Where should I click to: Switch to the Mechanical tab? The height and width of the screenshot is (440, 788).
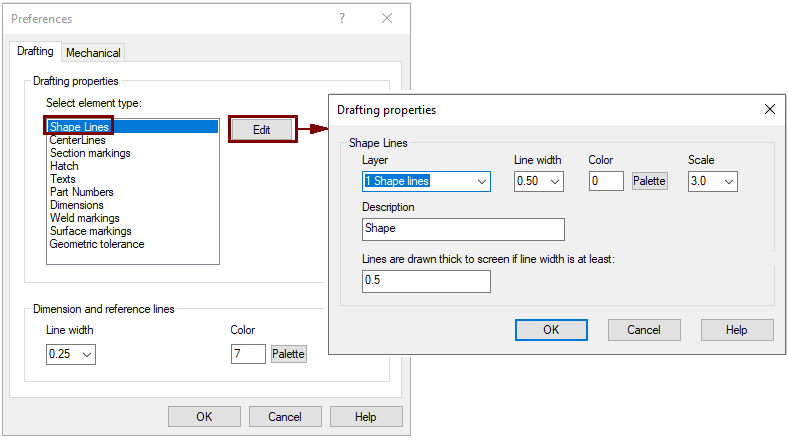[93, 53]
